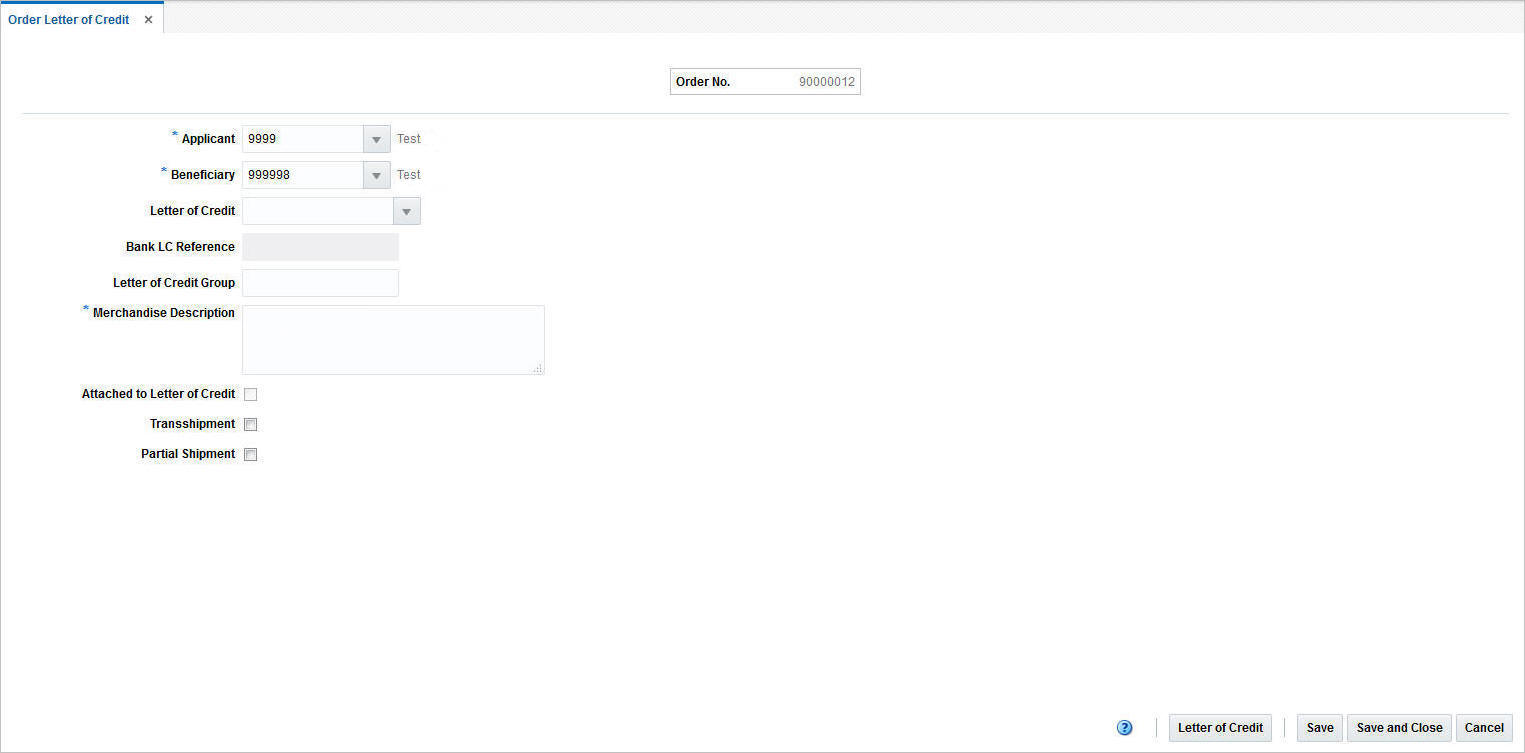The width and height of the screenshot is (1525, 753).
Task: Click into the Applicant field showing 9999
Action: coord(303,139)
